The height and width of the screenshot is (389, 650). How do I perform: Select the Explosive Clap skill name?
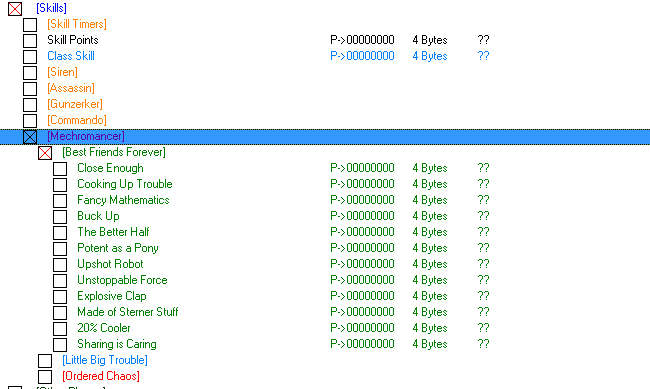(x=112, y=296)
